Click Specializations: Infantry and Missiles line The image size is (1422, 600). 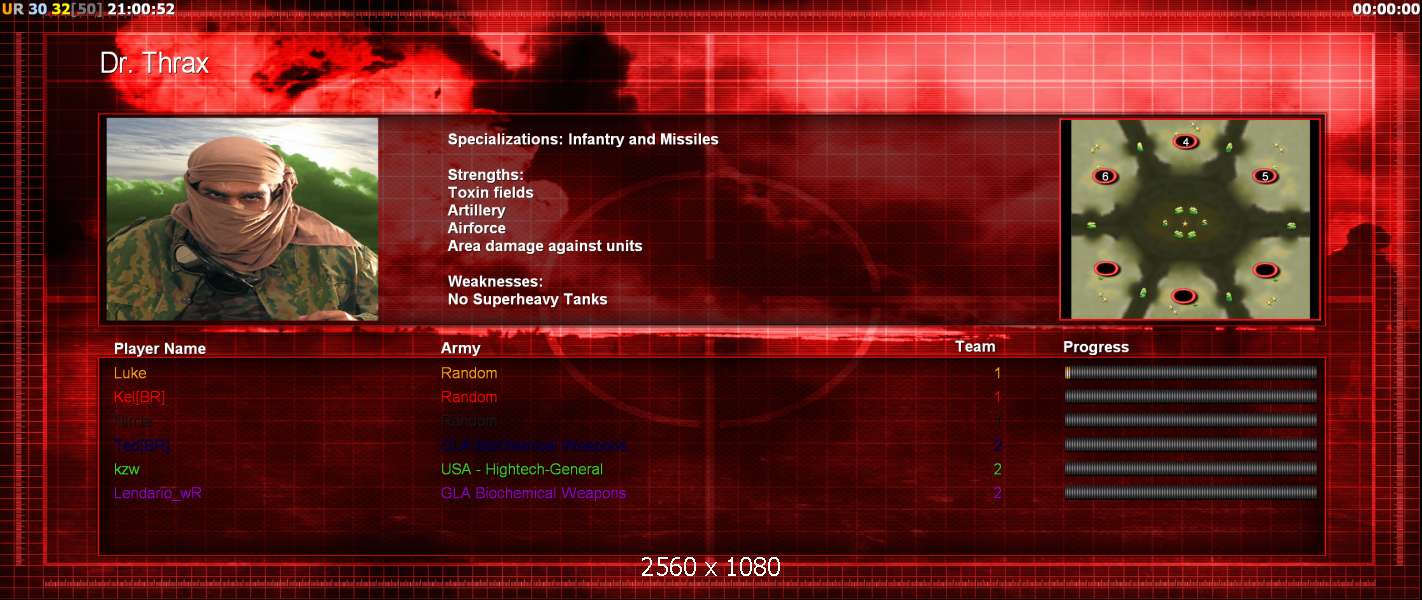583,139
